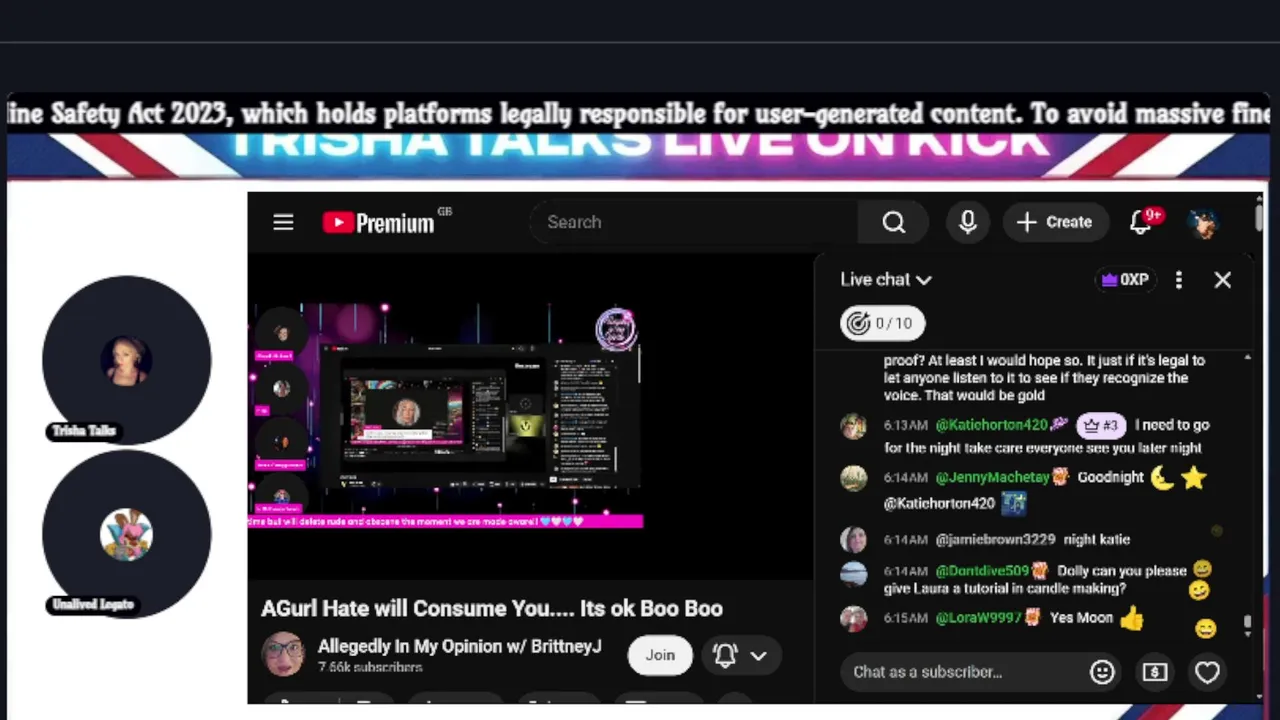Click username @LoraW9997 in chat
Screen dimensions: 1280x720
point(978,618)
